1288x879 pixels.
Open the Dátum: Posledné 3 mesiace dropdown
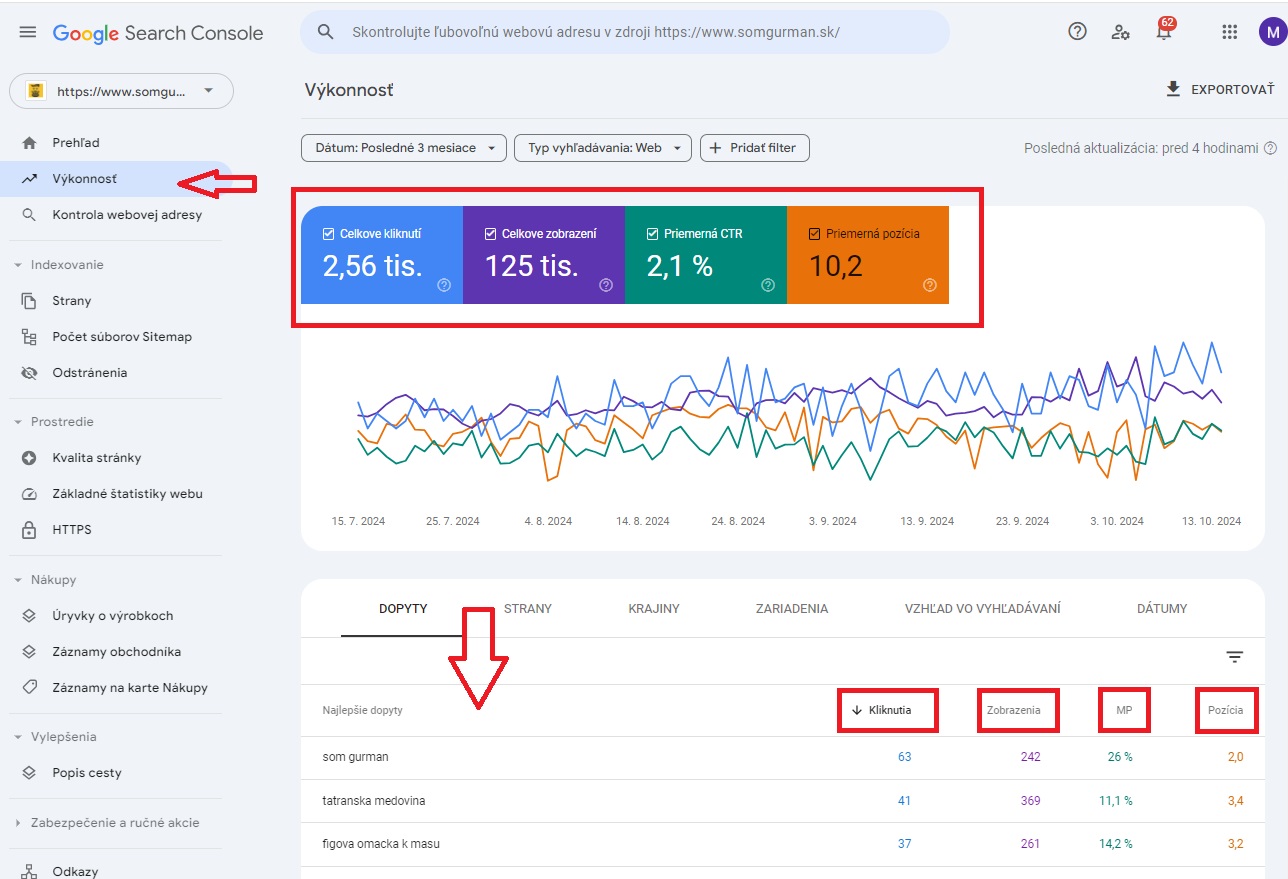(404, 148)
